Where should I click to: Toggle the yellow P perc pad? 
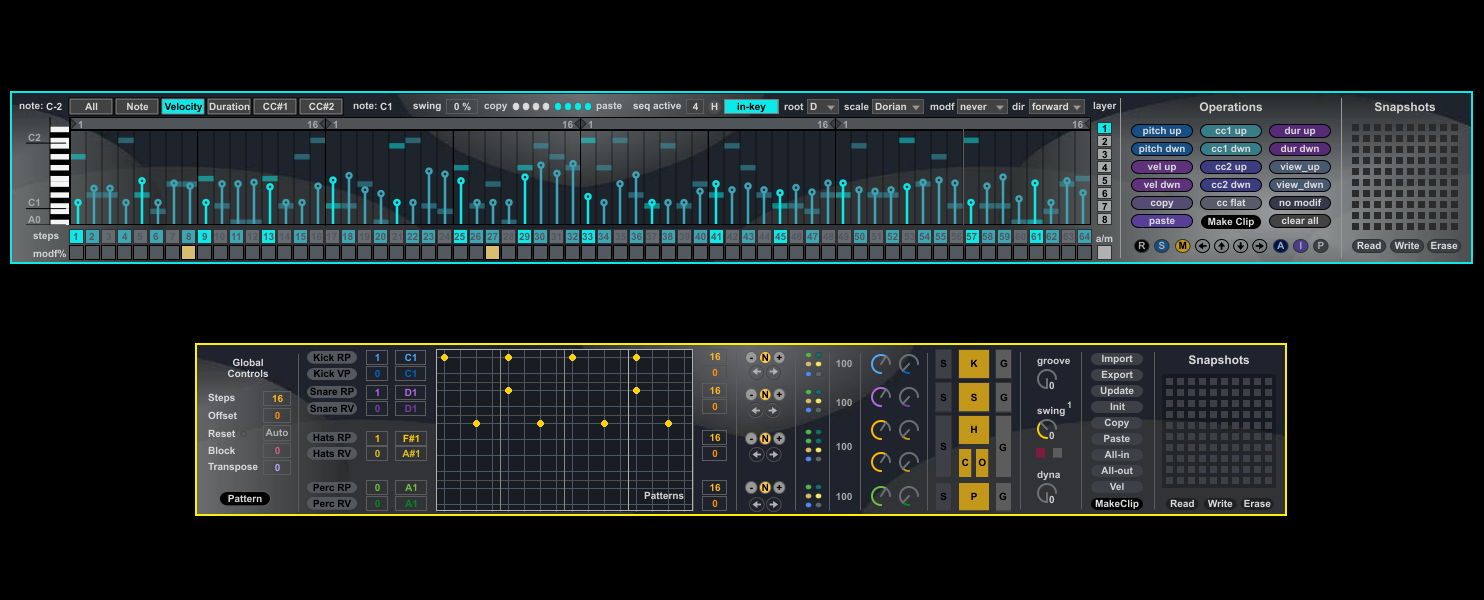click(974, 497)
